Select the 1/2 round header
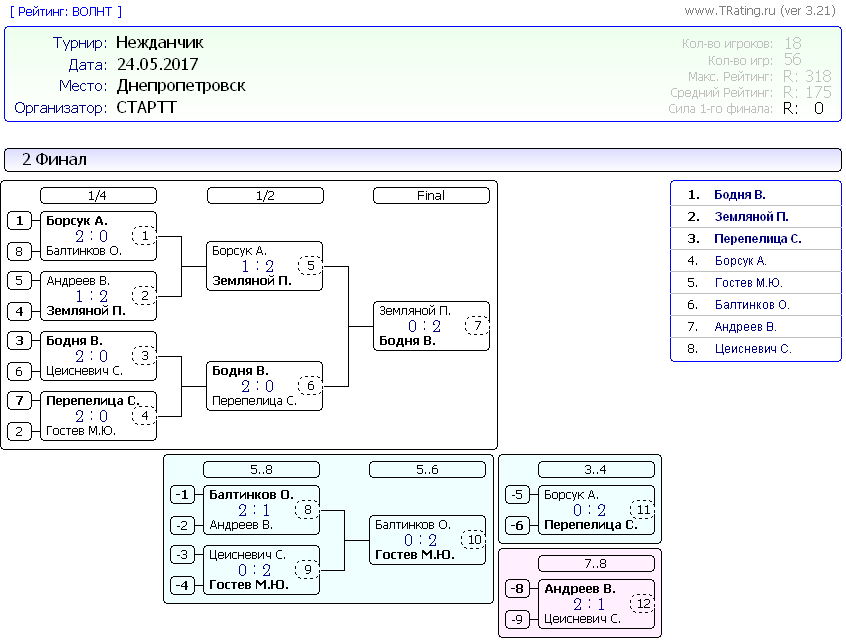Image resolution: width=846 pixels, height=642 pixels. coord(265,196)
